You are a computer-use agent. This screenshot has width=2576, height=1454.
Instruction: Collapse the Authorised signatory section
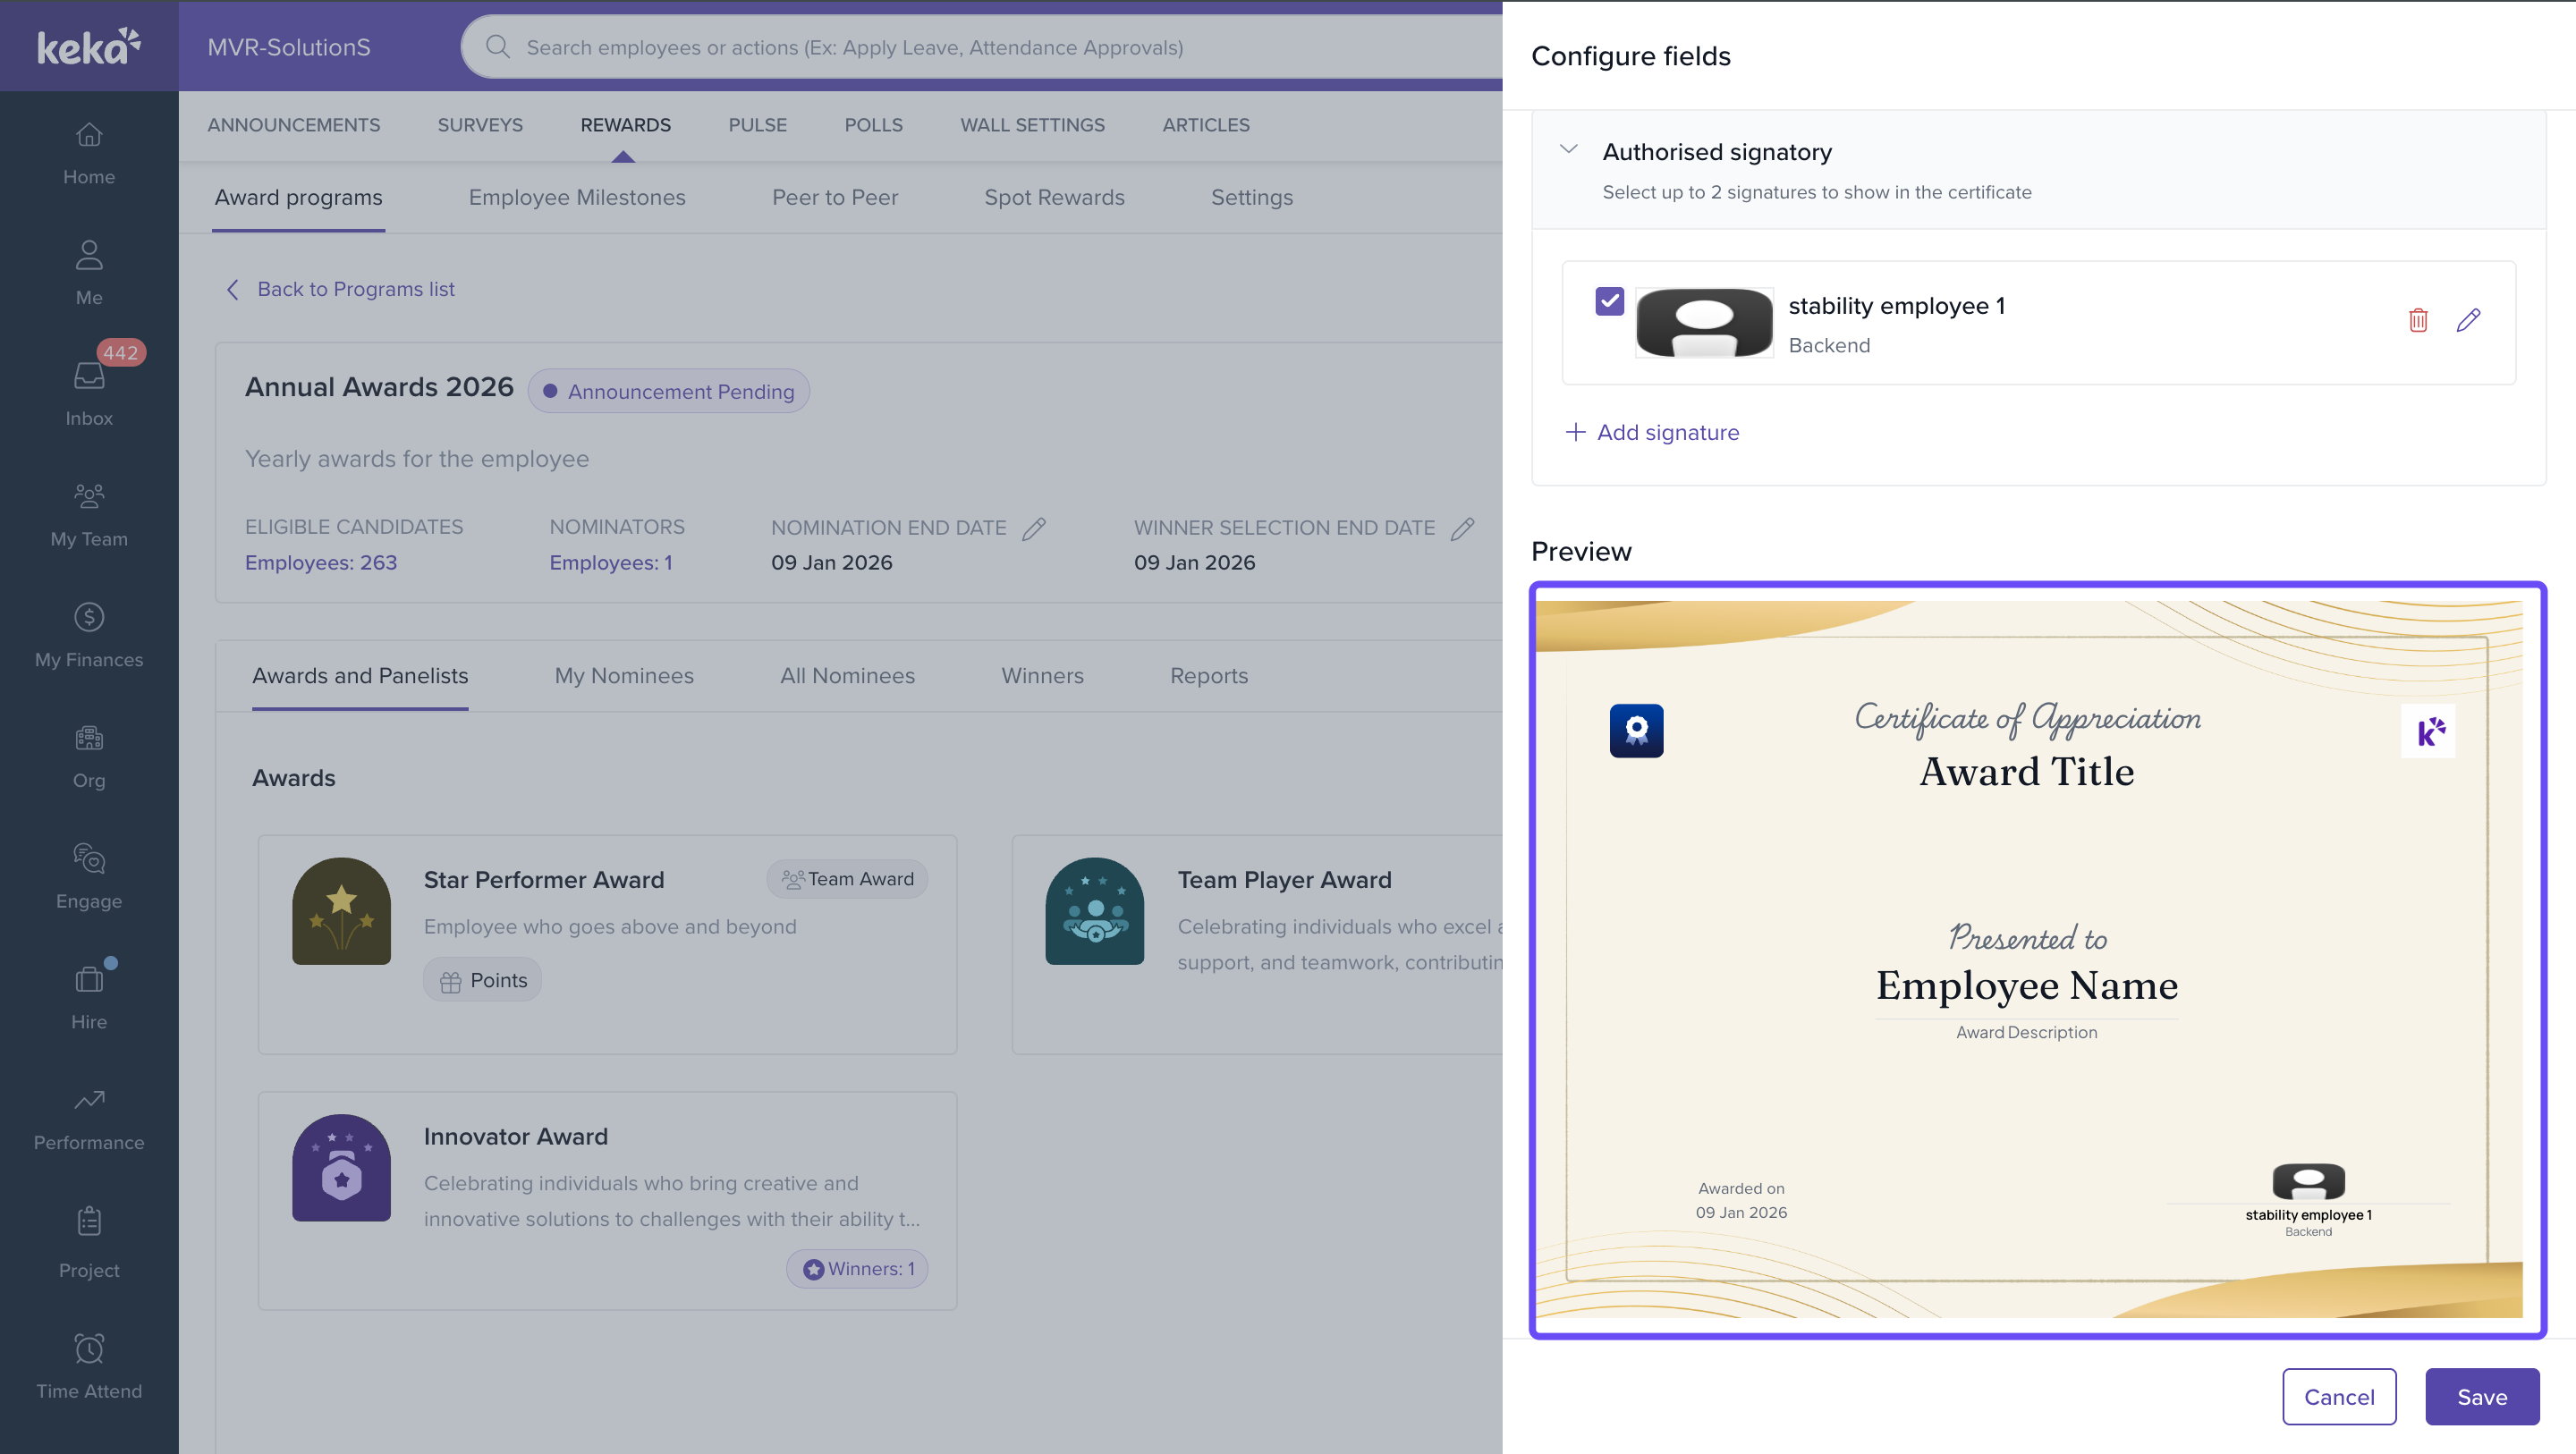[1568, 150]
